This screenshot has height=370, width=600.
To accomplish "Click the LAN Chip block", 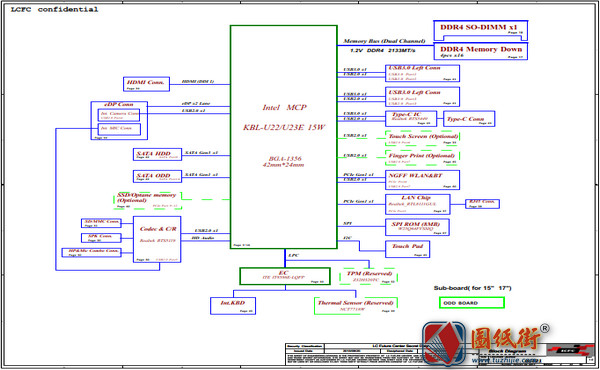I will (x=417, y=204).
